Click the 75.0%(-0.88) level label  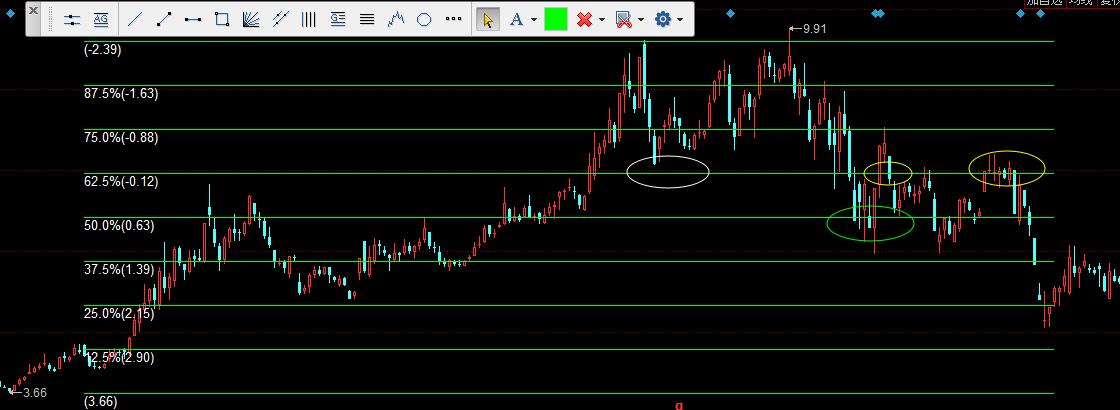tap(121, 138)
